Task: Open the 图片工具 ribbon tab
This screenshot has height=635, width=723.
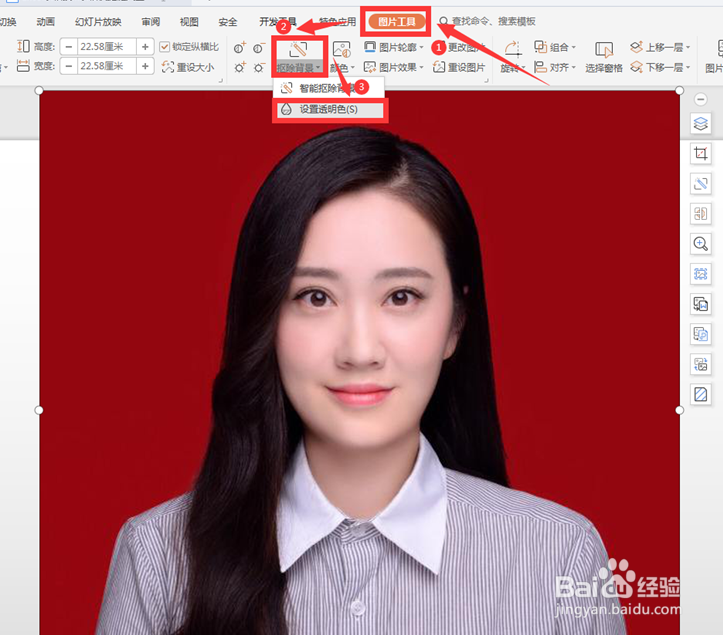Action: tap(397, 21)
